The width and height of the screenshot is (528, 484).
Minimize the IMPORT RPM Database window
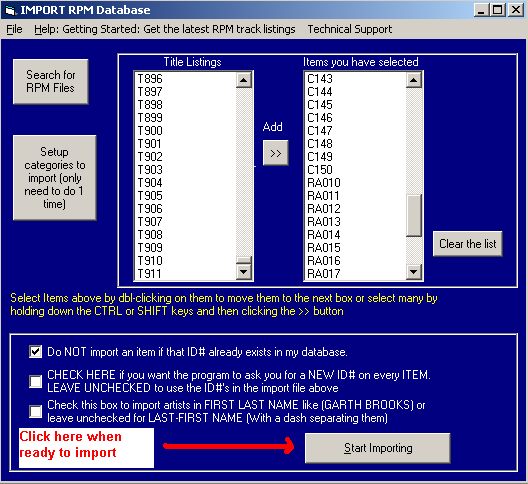[482, 9]
